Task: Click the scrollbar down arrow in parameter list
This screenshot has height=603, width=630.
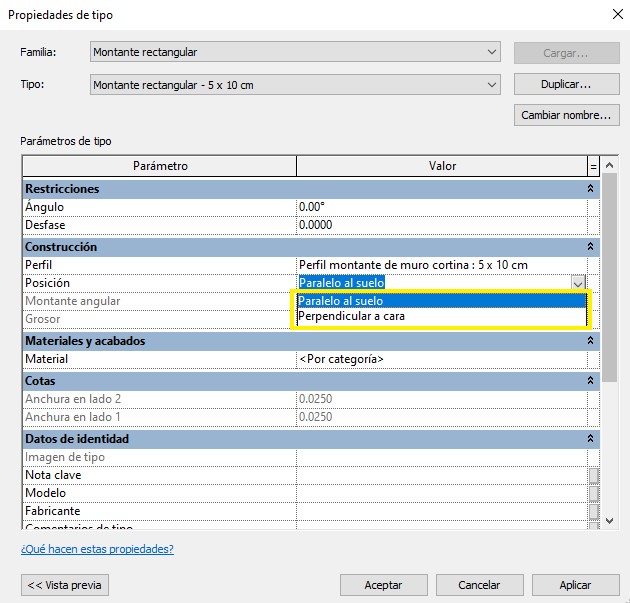Action: tap(610, 520)
